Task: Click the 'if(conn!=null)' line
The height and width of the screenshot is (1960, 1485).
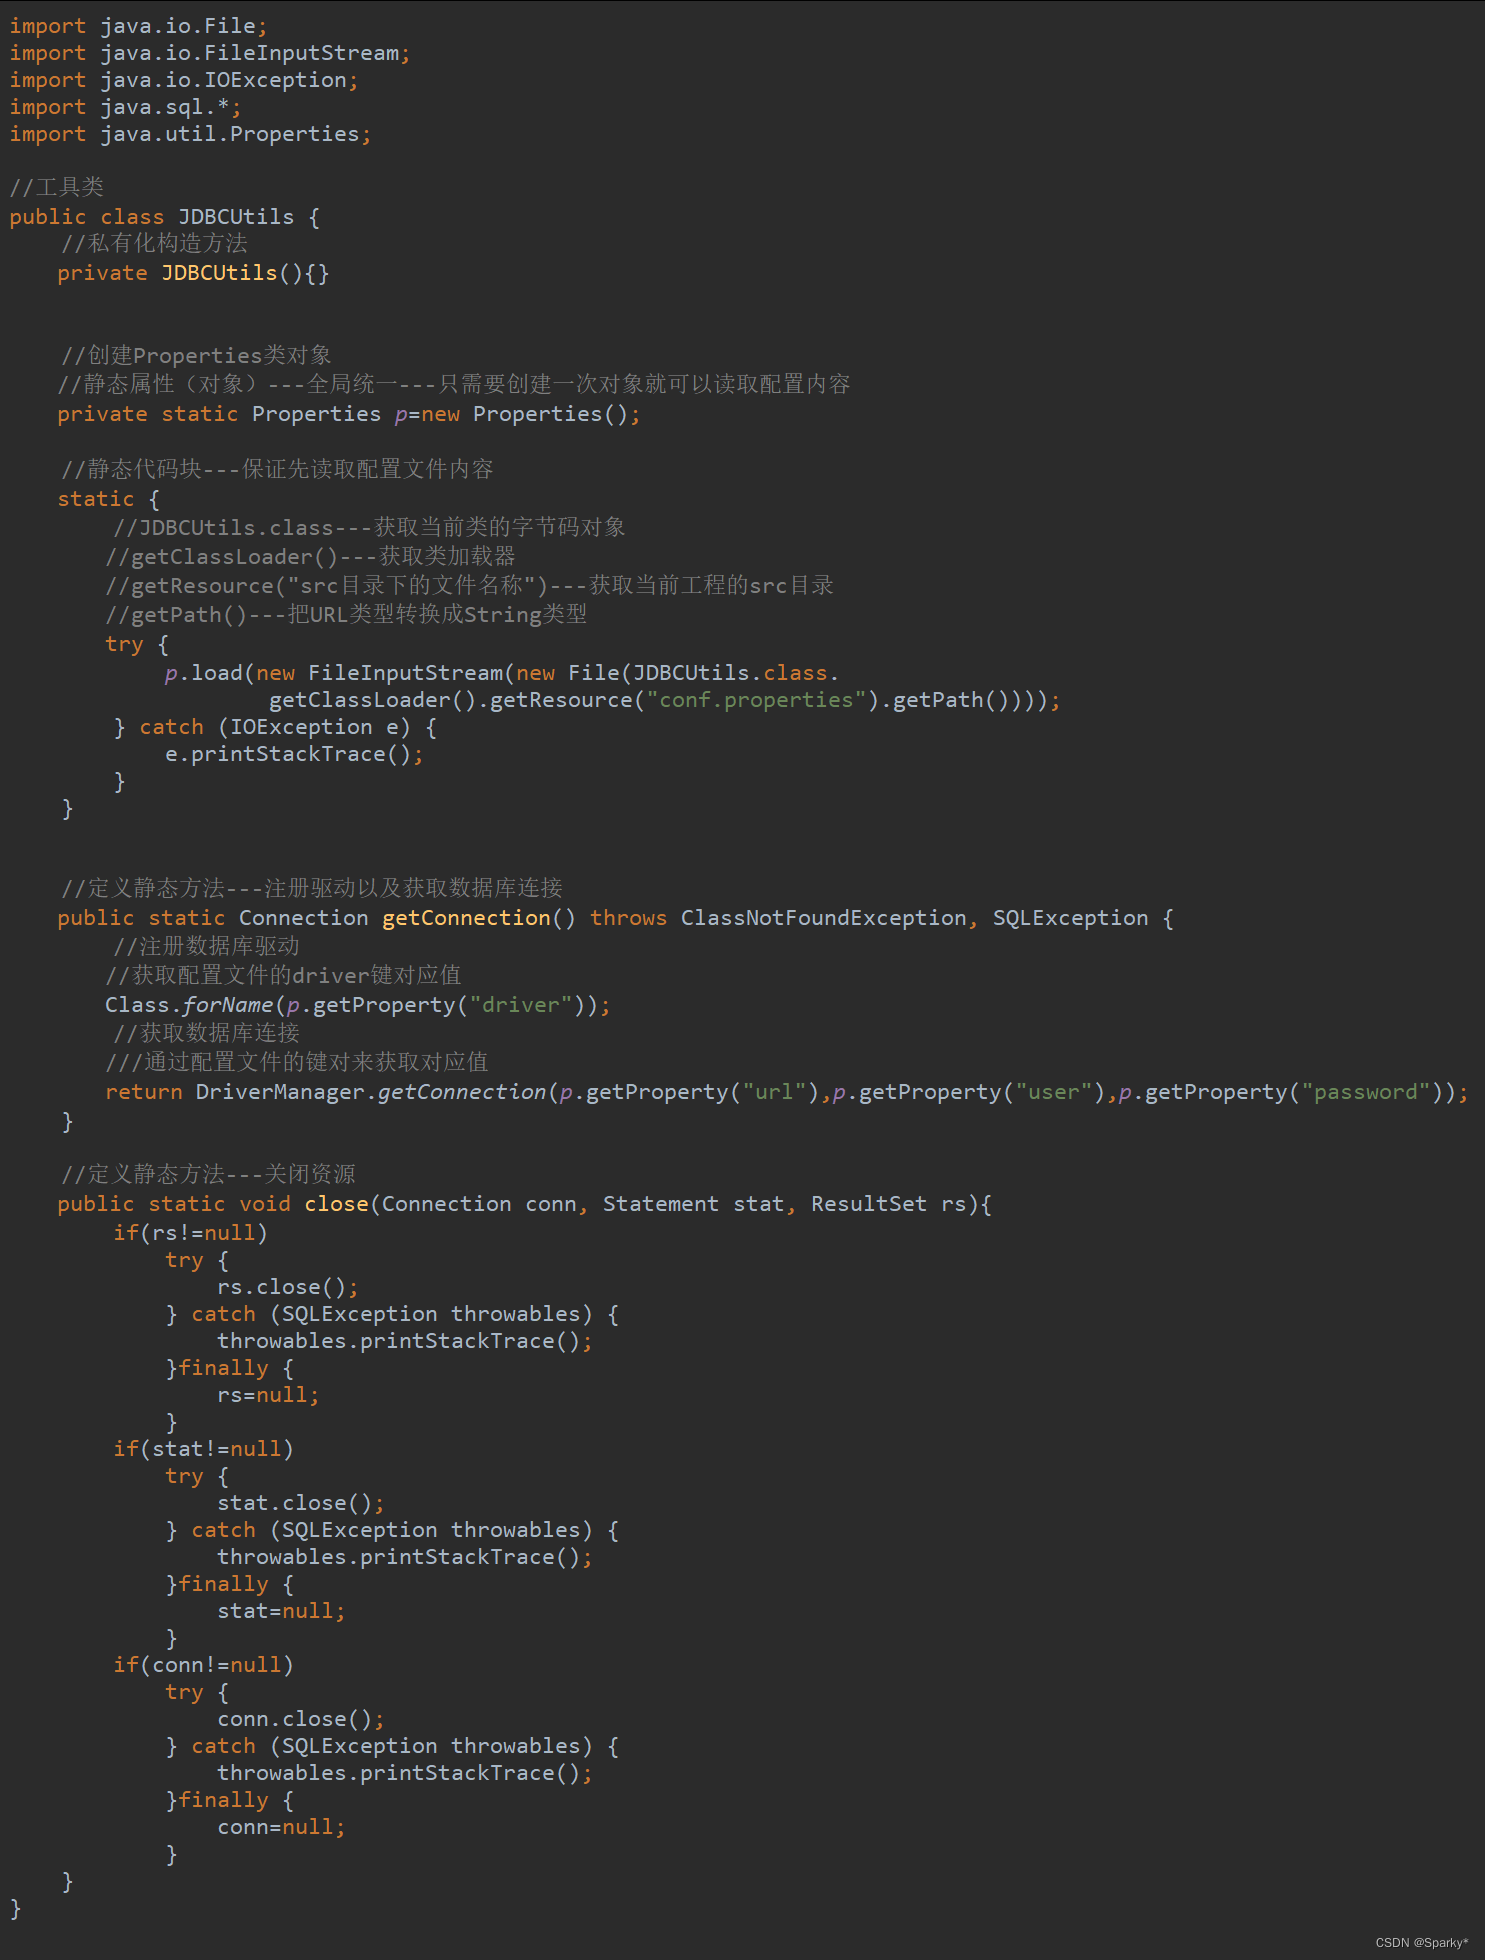Action: (x=203, y=1665)
